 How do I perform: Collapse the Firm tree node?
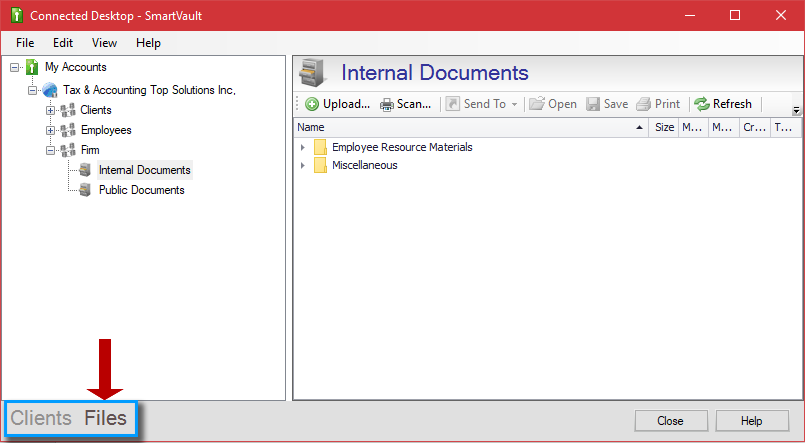tap(50, 150)
